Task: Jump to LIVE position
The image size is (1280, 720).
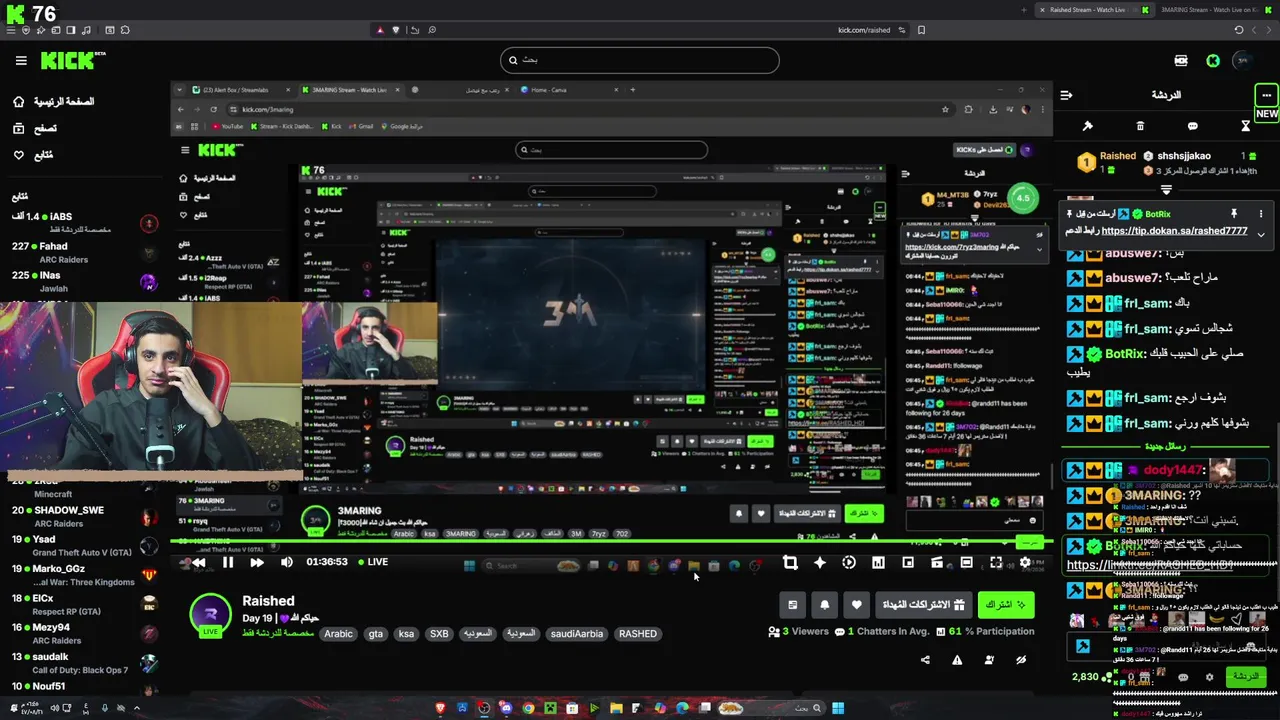Action: click(x=372, y=562)
